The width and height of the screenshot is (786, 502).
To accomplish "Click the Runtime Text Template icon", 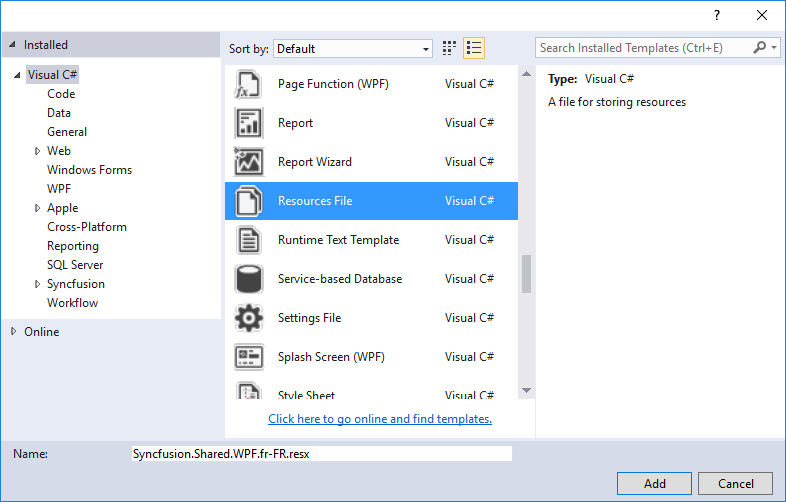I will click(x=249, y=240).
